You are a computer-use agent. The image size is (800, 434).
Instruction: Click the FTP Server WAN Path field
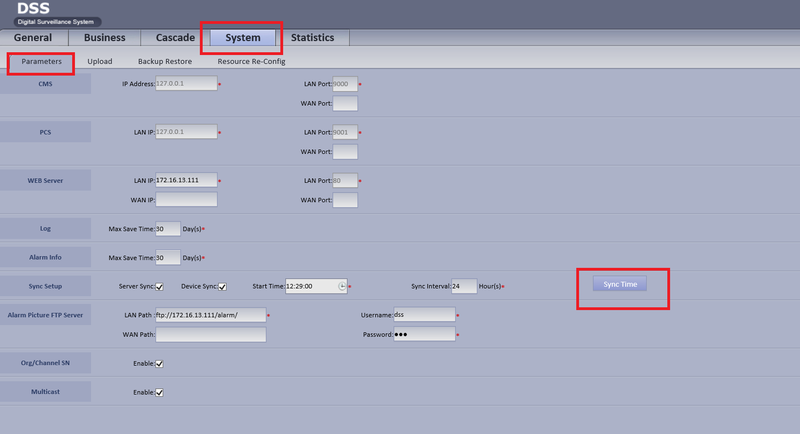point(211,335)
